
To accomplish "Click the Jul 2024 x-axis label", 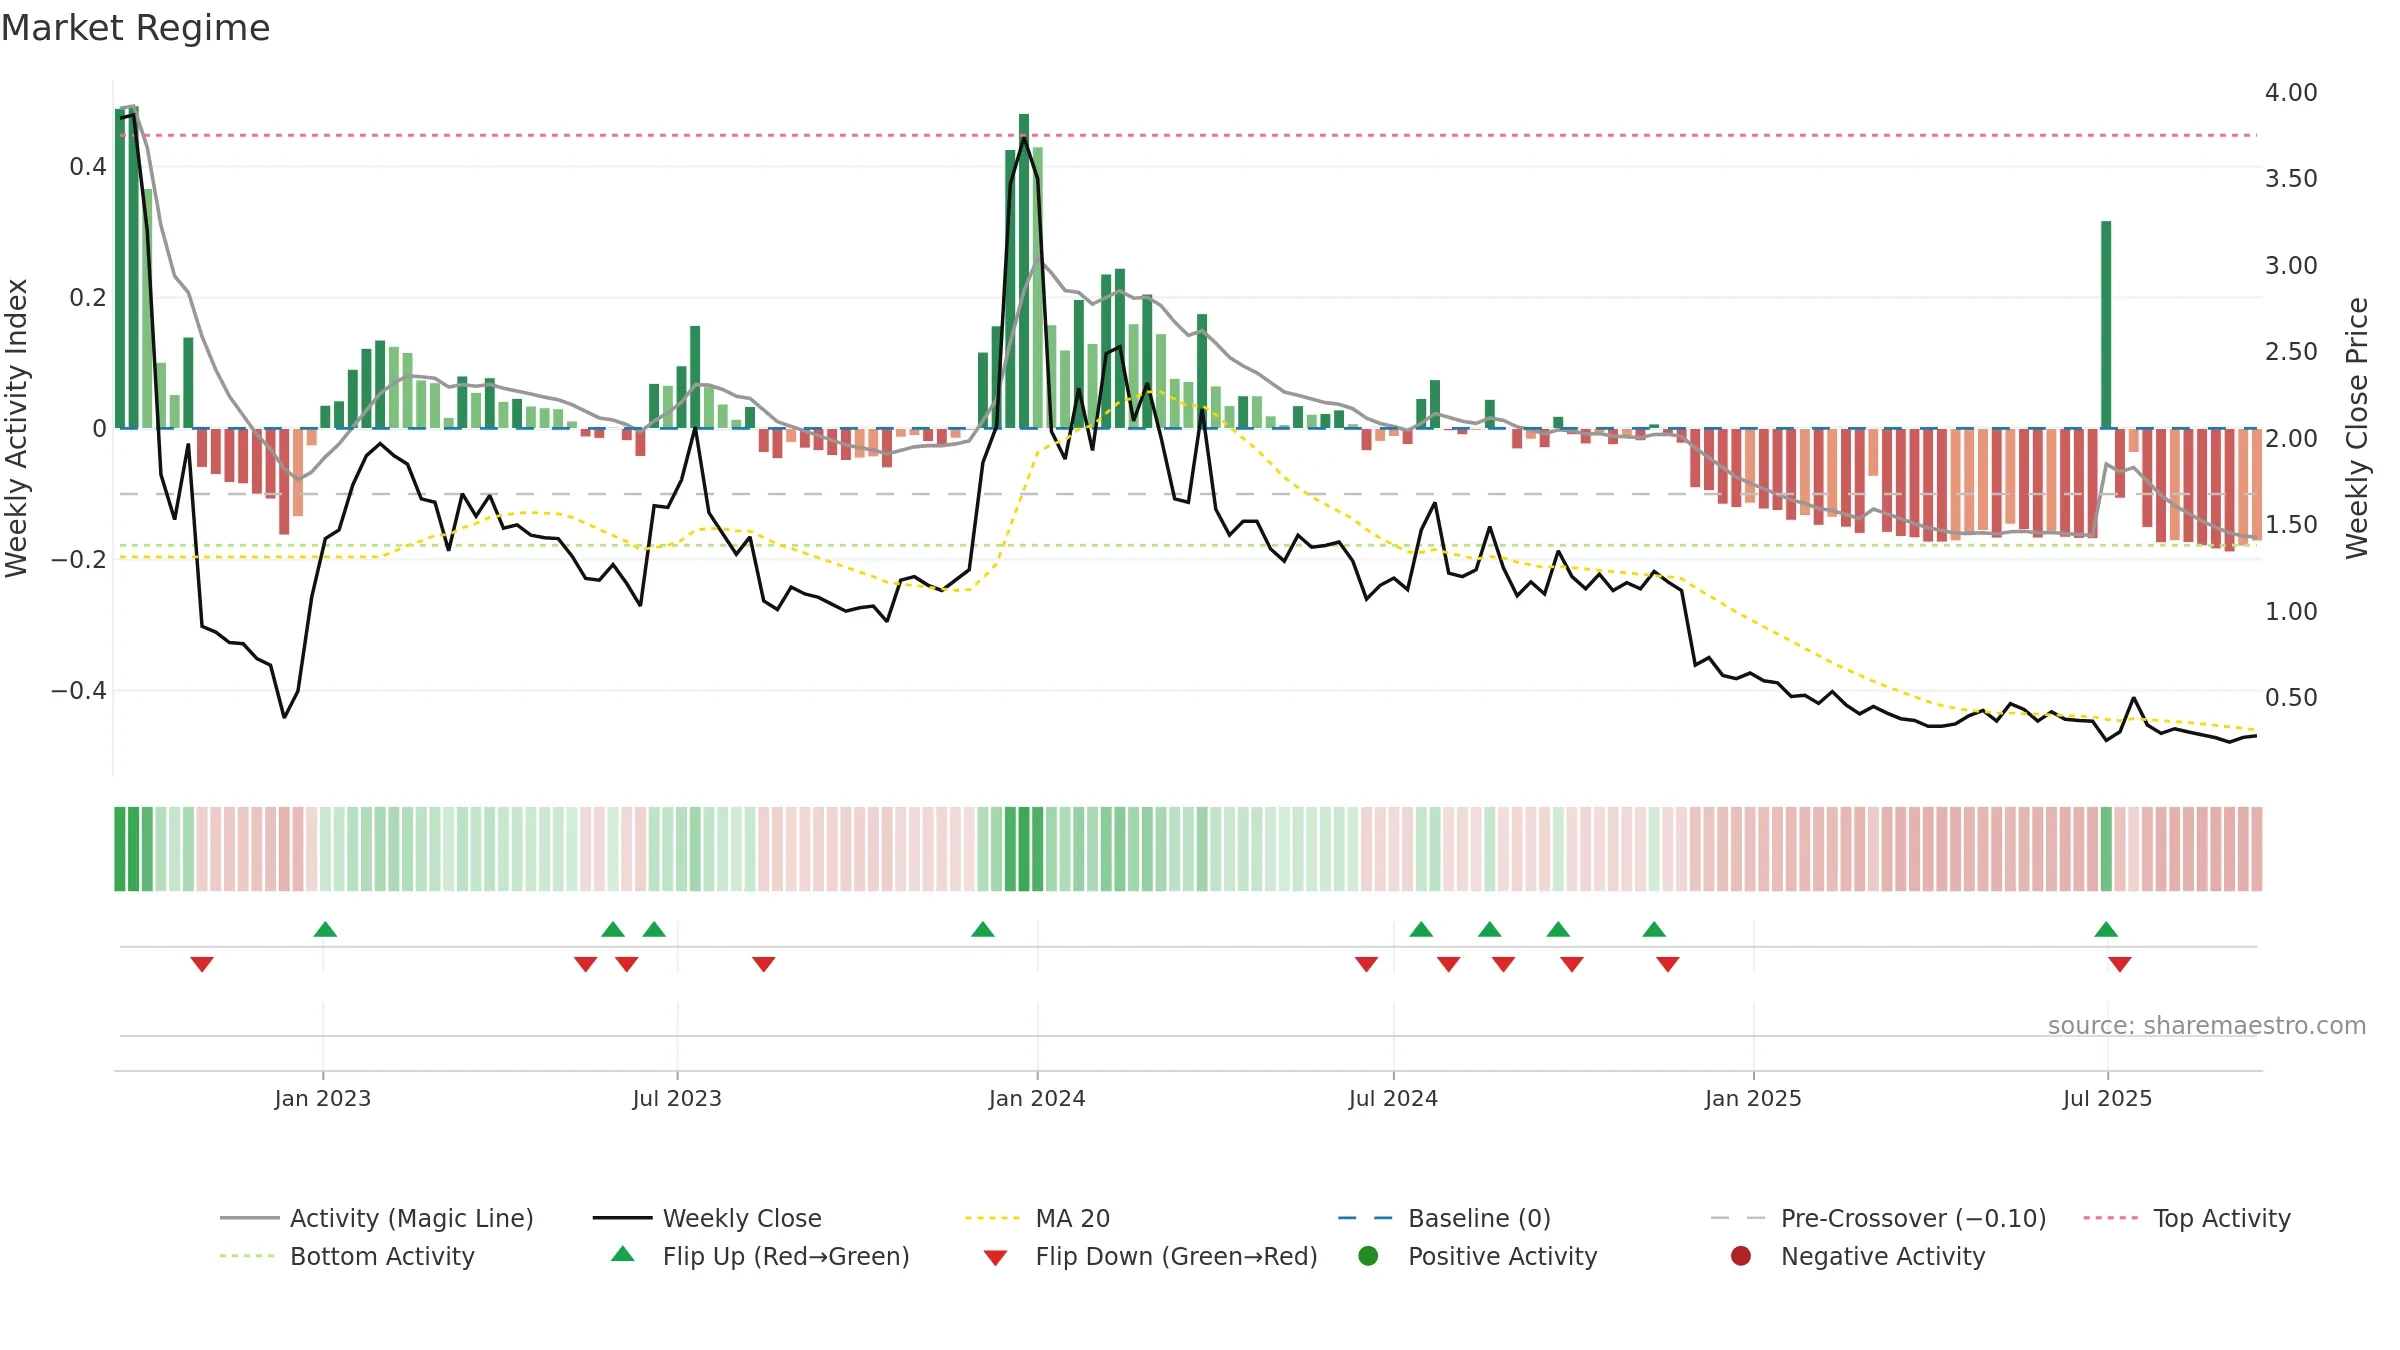I will [x=1393, y=1098].
